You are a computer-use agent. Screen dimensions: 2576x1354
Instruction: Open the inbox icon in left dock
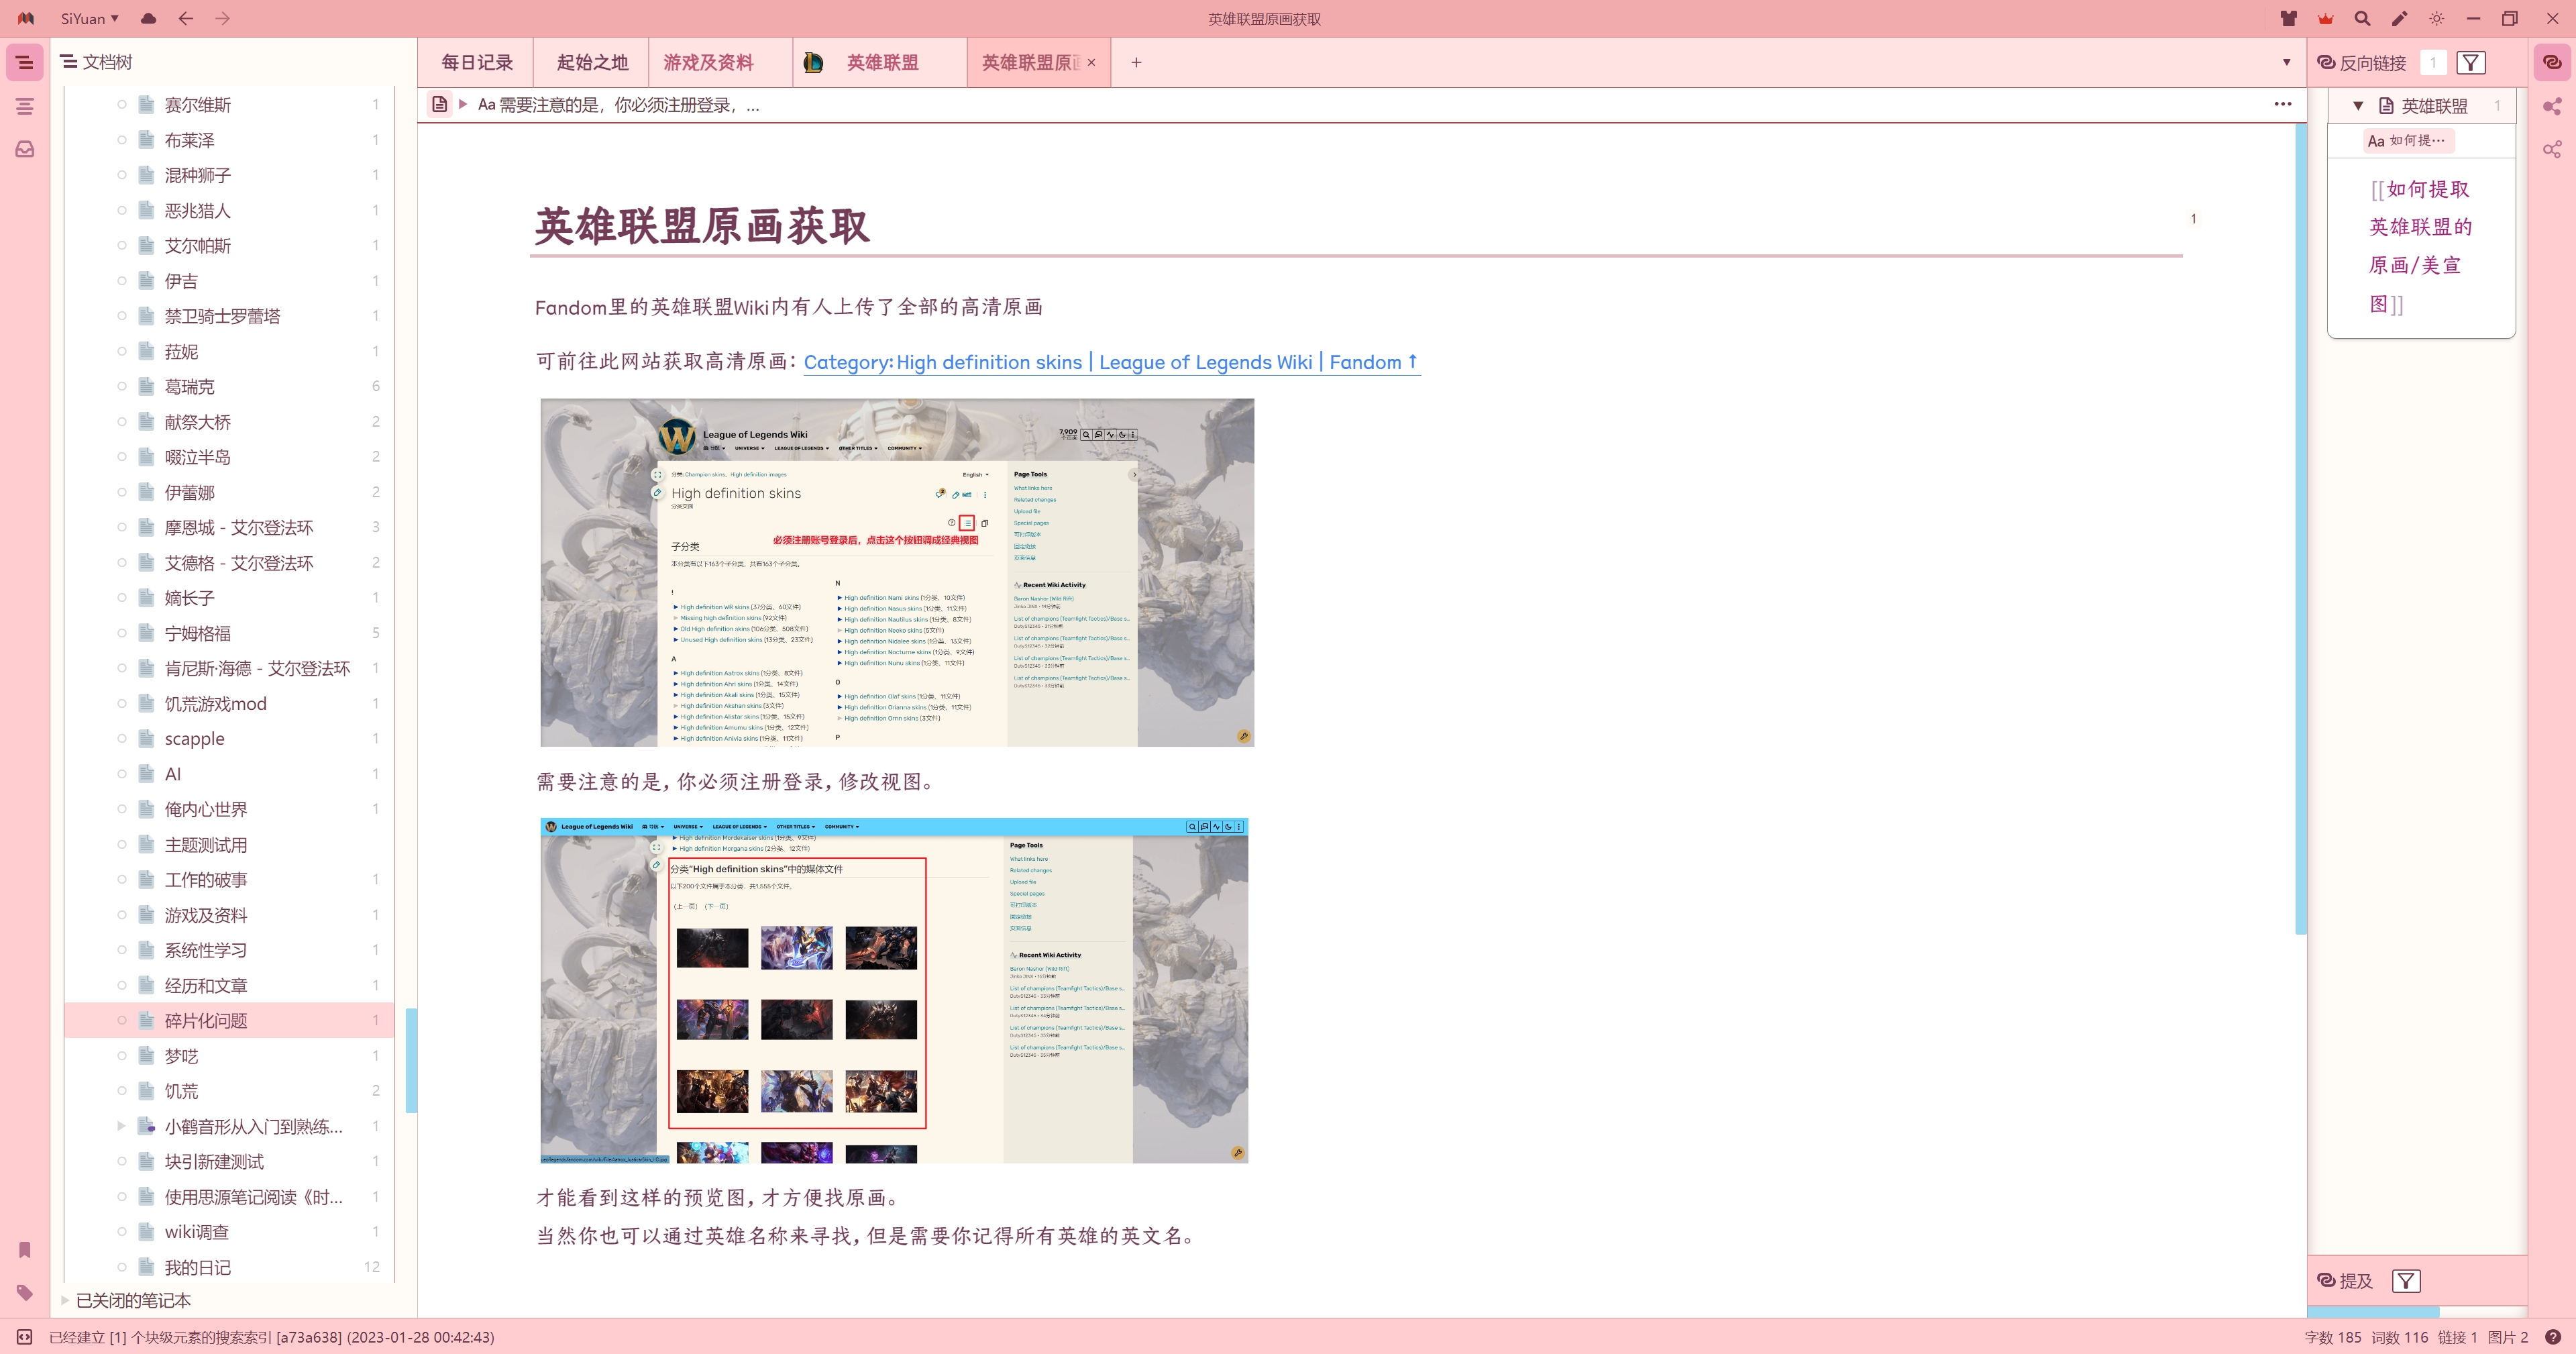tap(25, 149)
